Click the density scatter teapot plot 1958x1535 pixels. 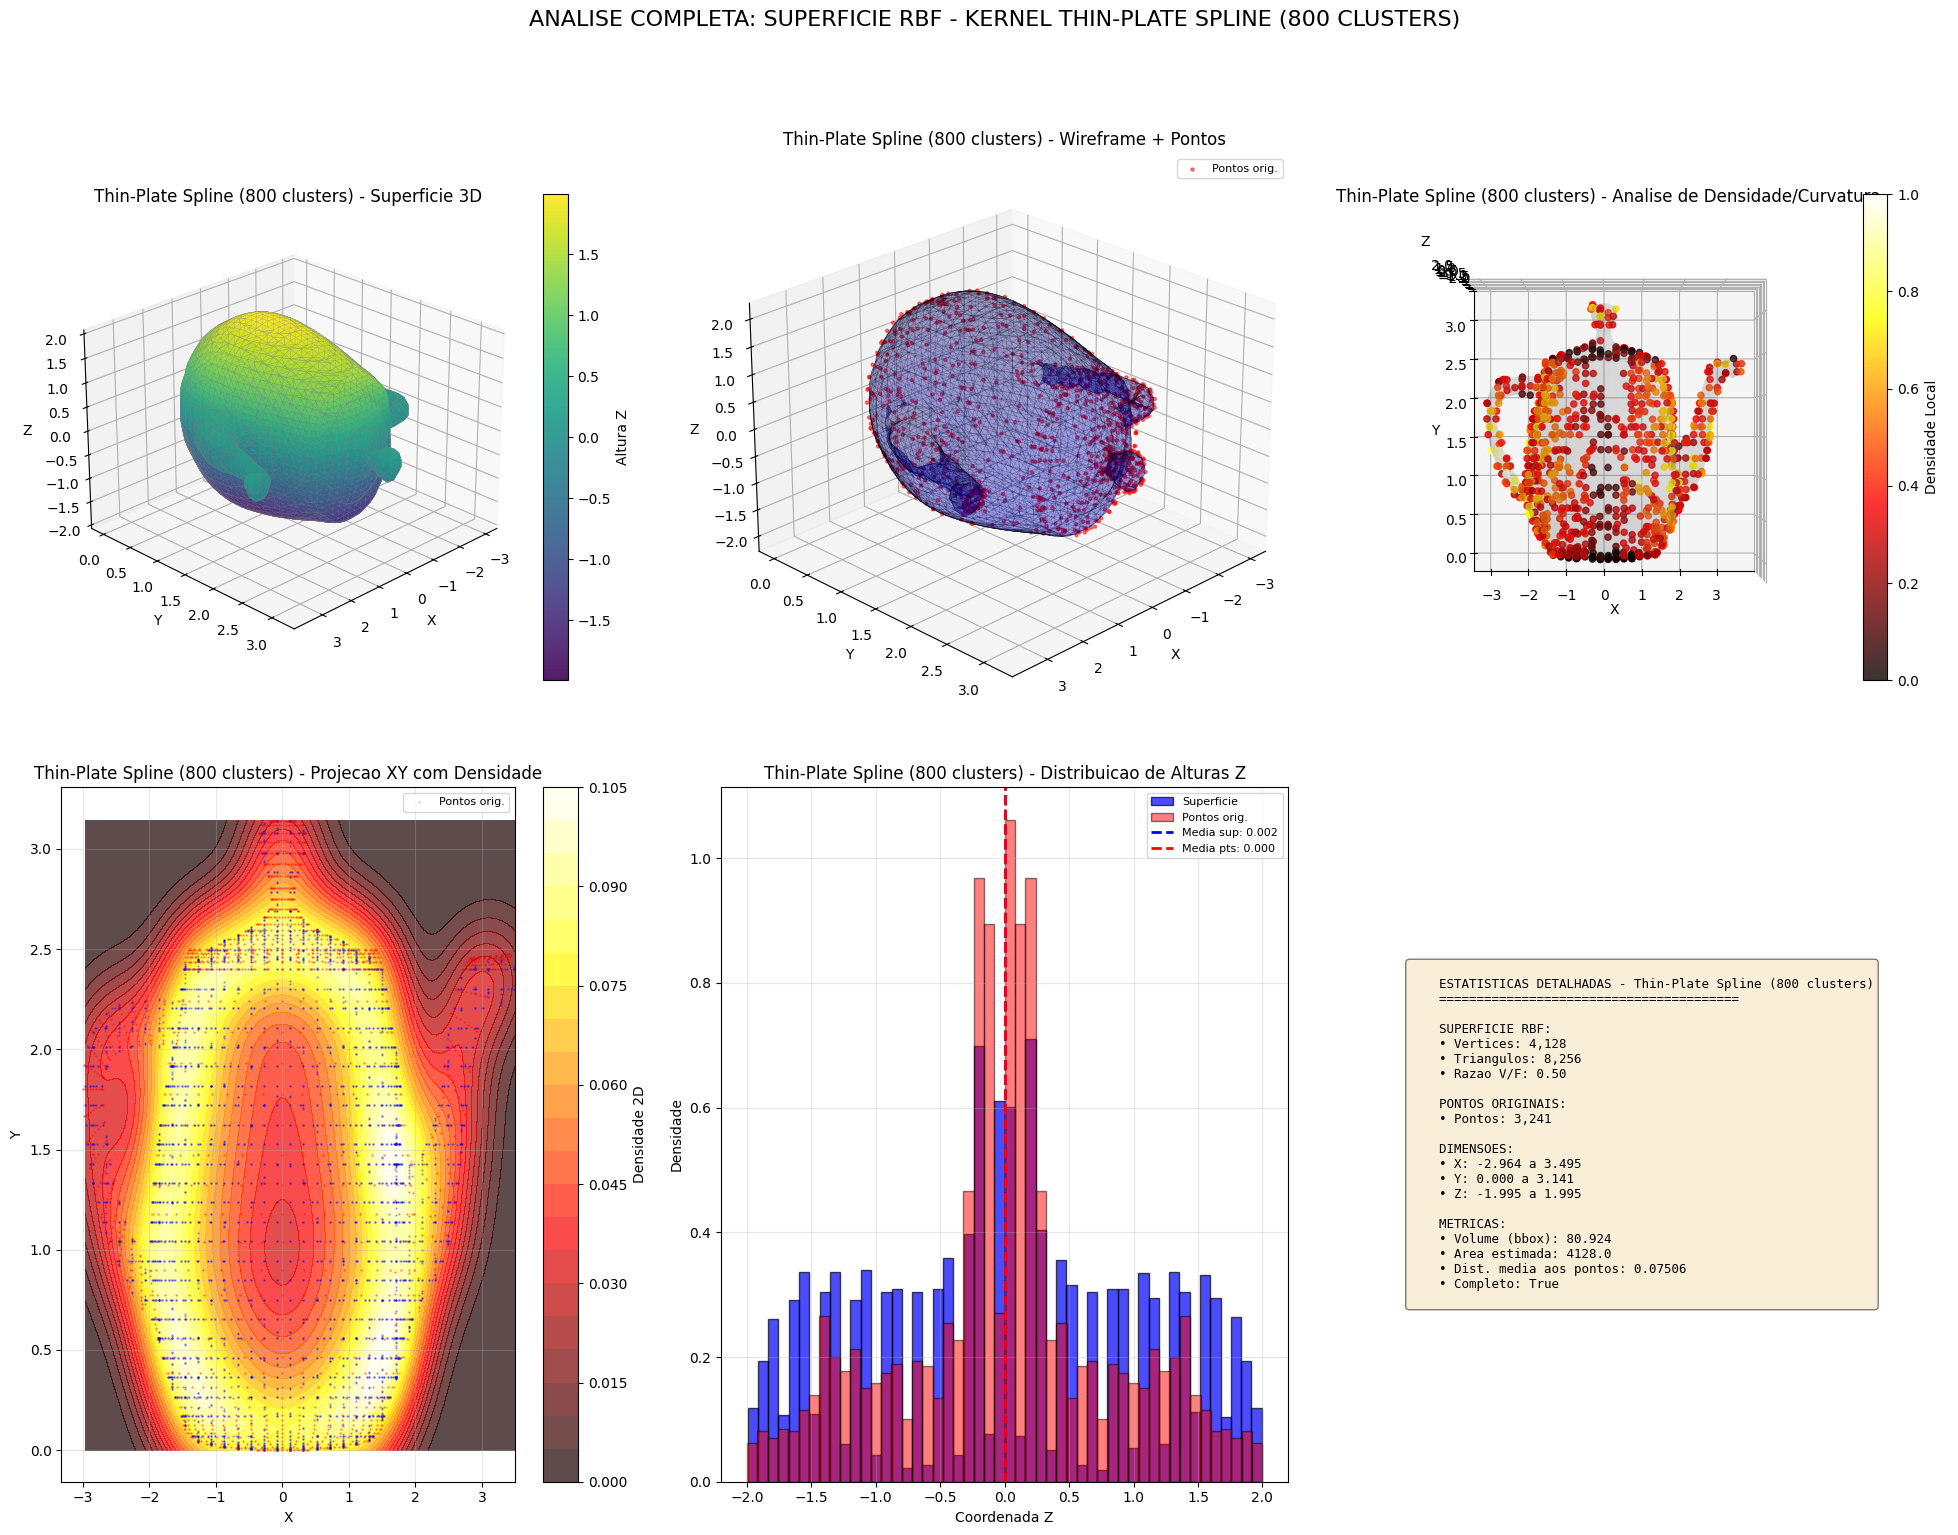pos(1605,450)
